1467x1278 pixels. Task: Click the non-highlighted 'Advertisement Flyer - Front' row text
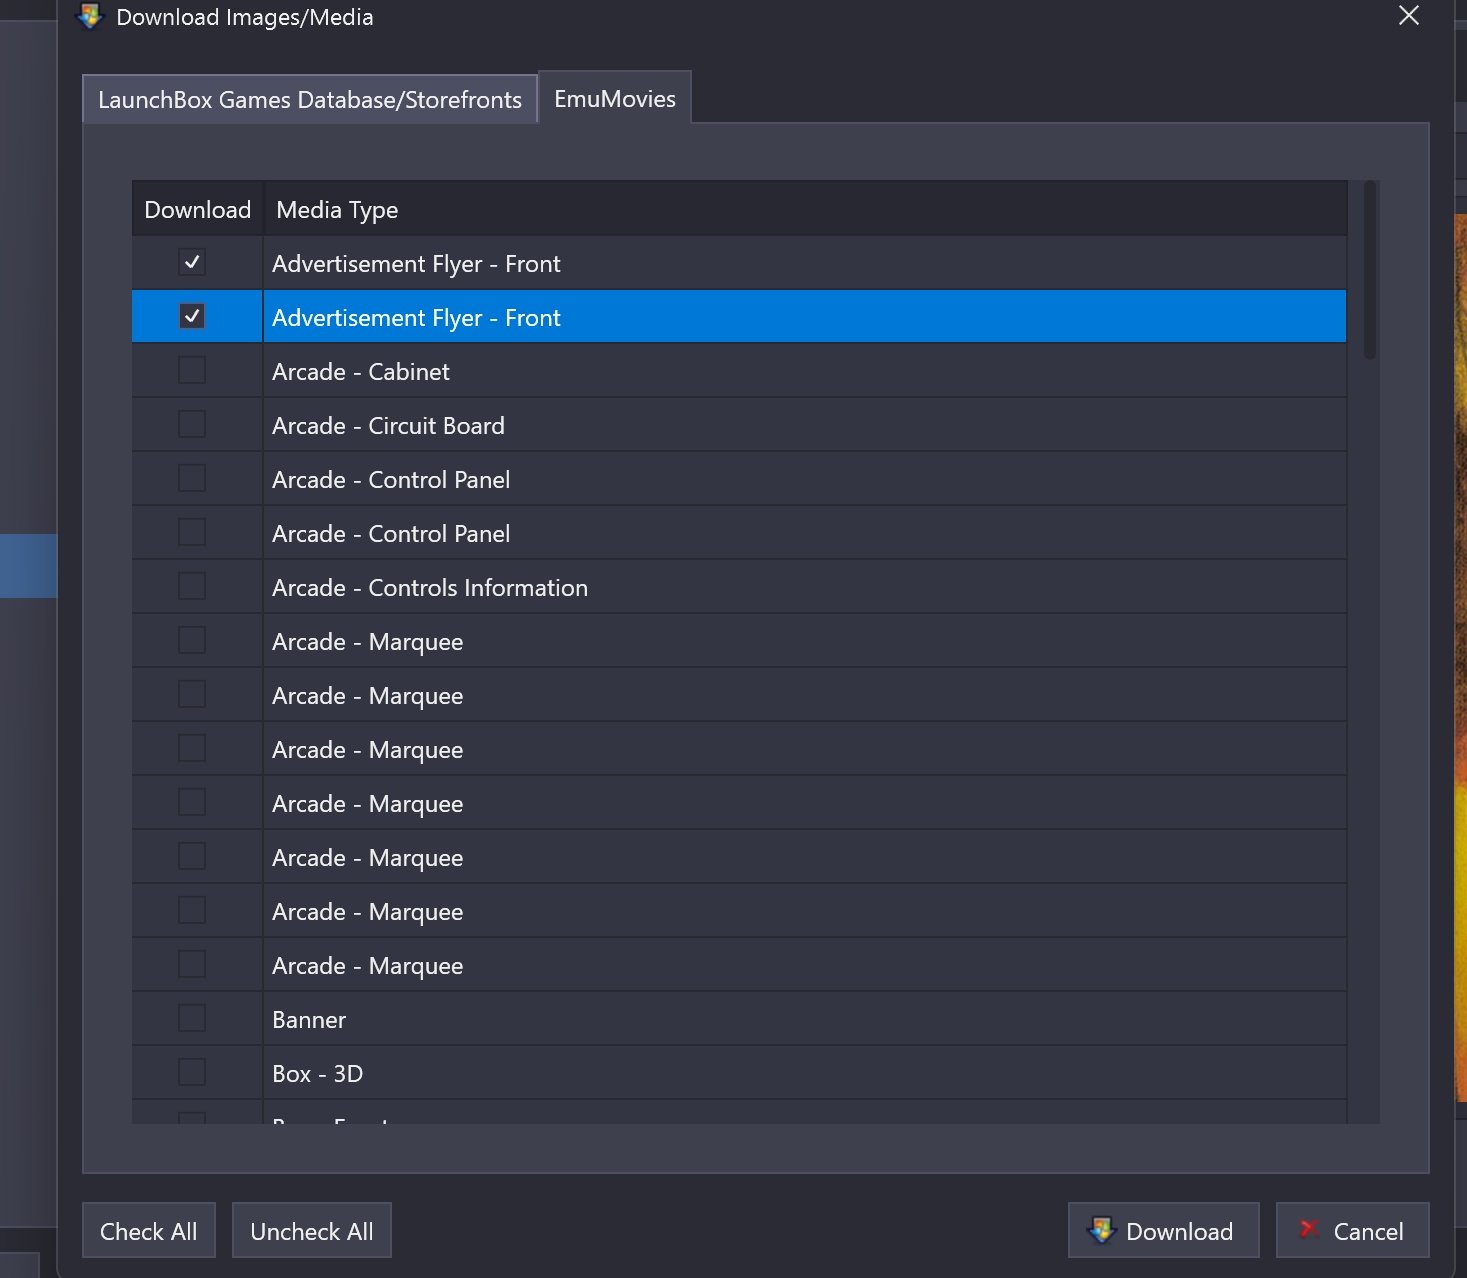[416, 264]
